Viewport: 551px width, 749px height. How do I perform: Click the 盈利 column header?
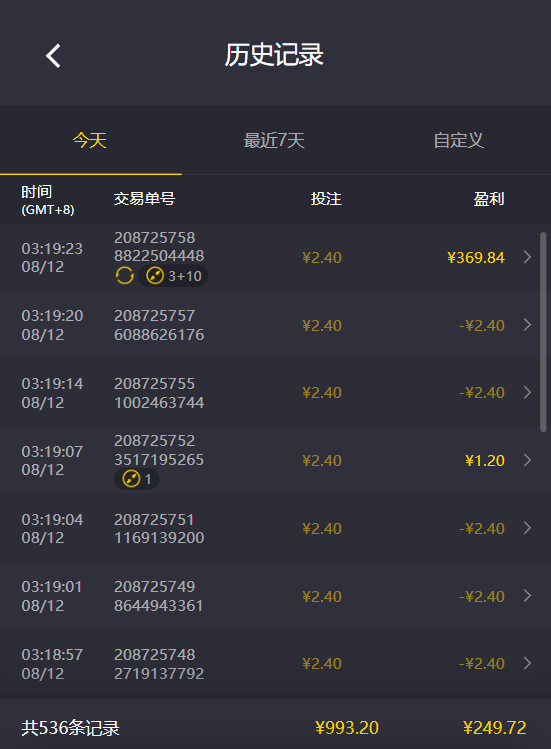click(488, 199)
